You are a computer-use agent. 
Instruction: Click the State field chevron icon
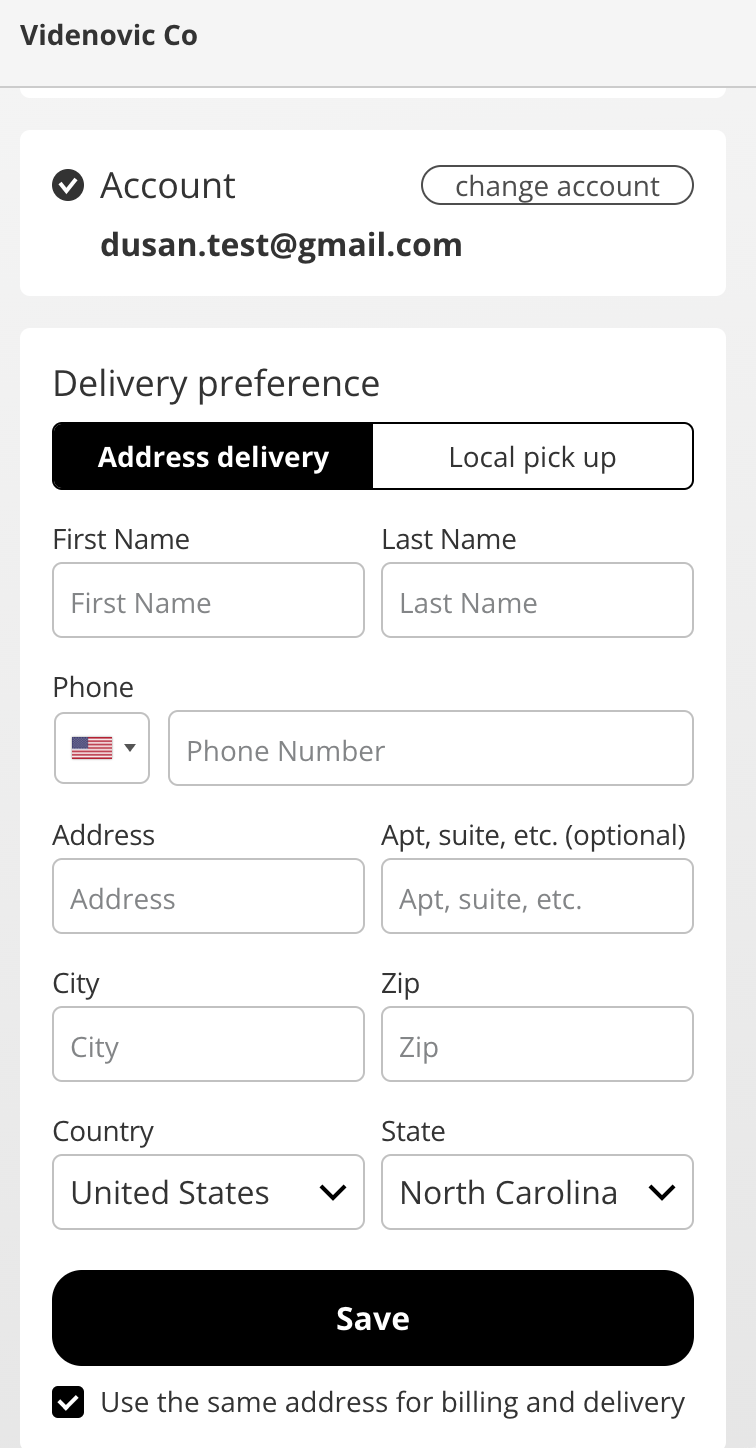(x=661, y=1192)
